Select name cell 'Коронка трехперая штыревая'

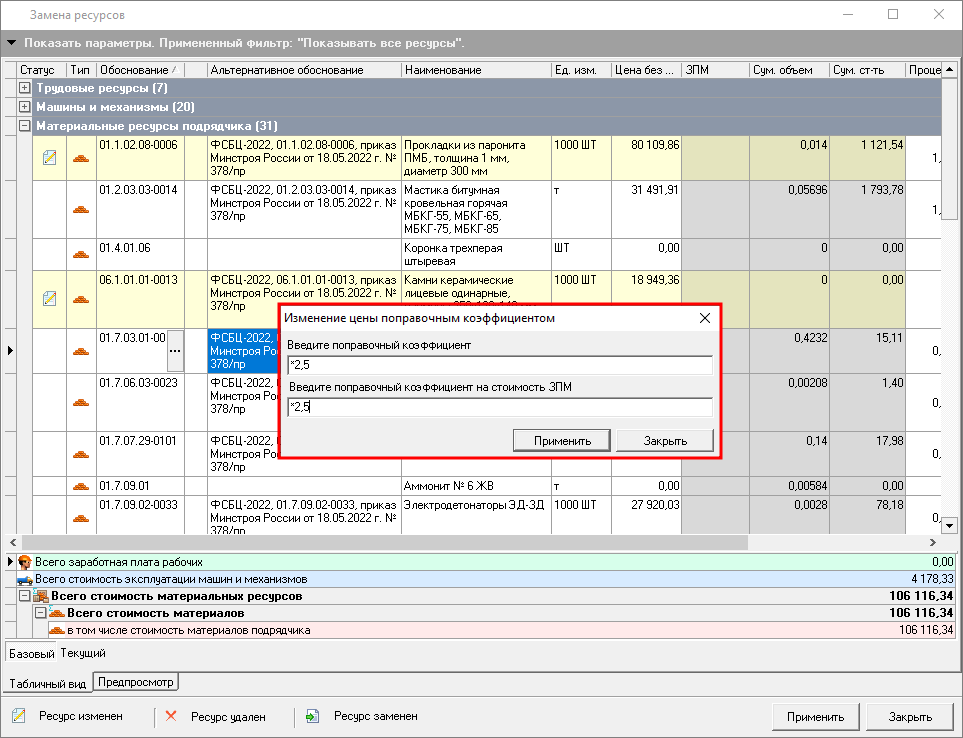477,254
